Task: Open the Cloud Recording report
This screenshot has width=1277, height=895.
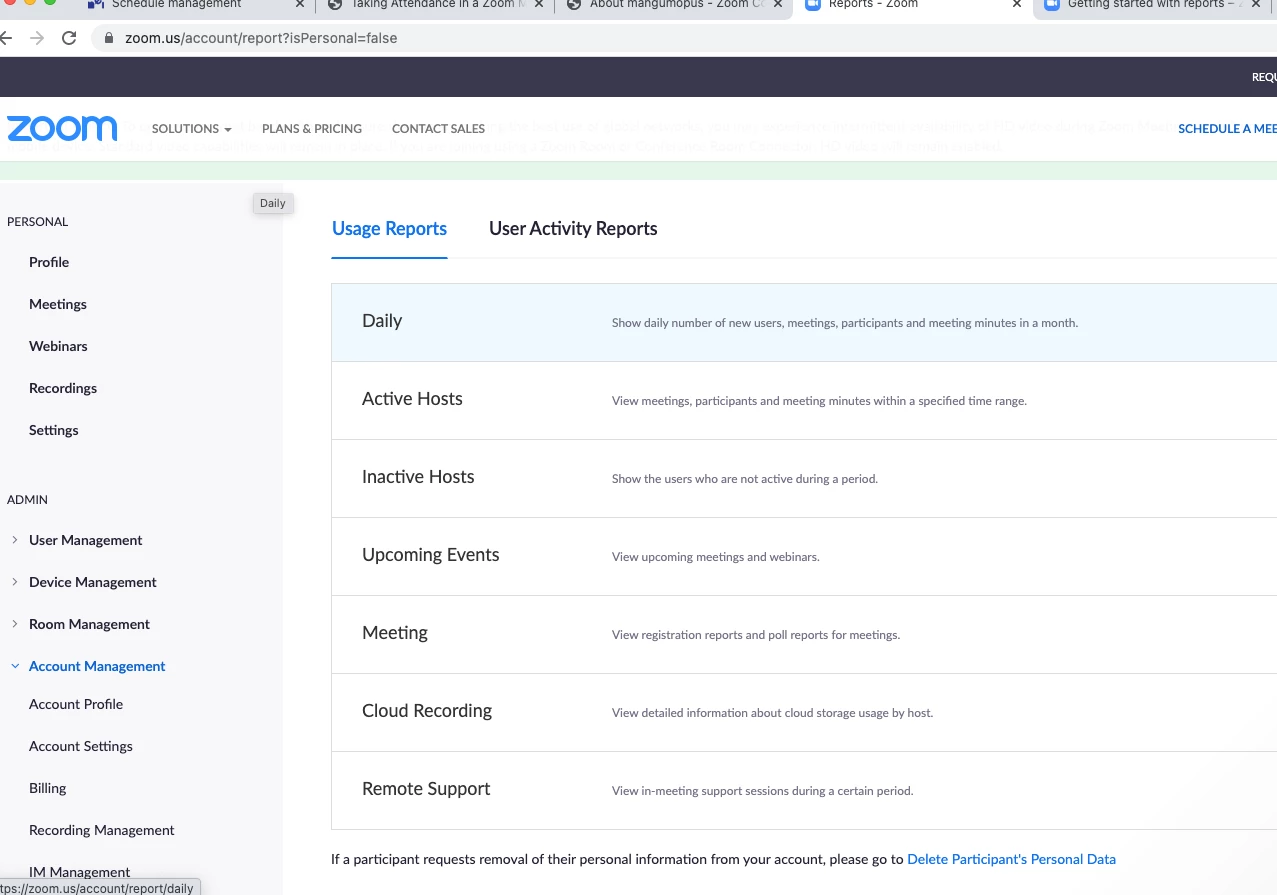Action: 804,712
